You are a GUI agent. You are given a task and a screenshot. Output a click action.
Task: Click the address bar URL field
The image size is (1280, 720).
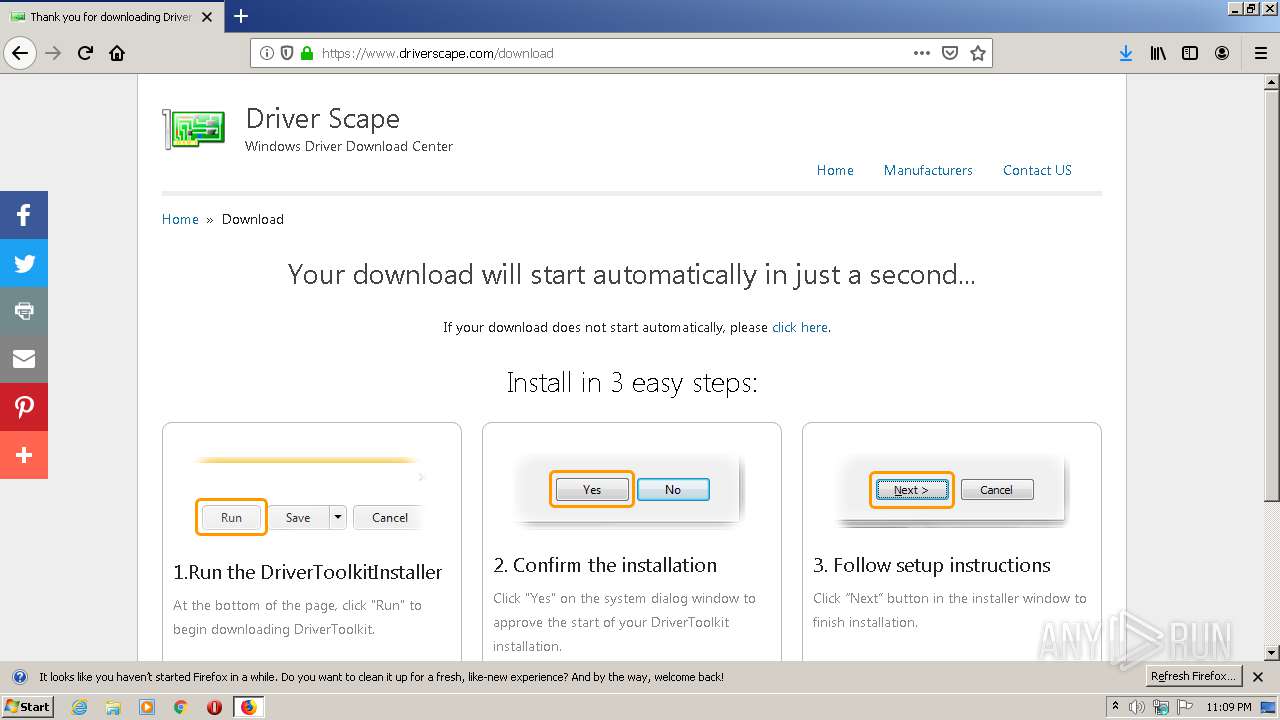click(610, 53)
